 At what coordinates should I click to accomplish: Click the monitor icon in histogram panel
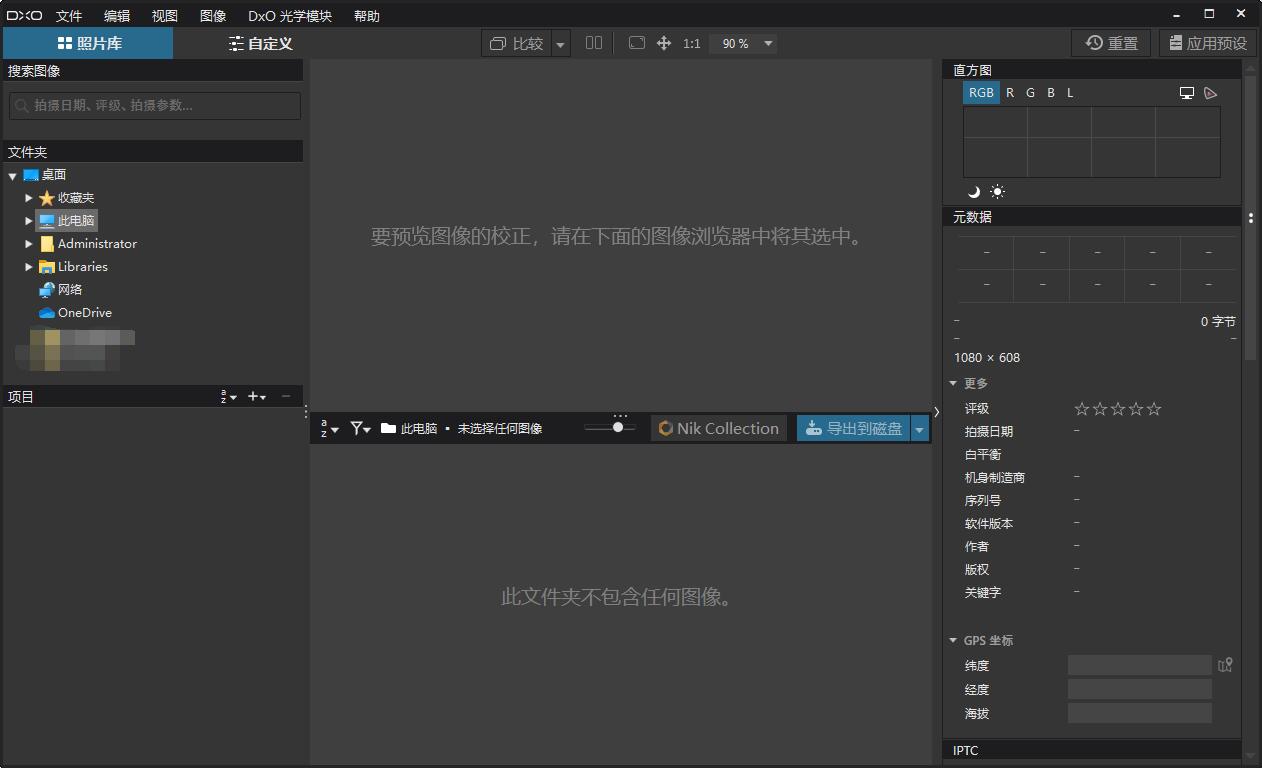coord(1187,92)
